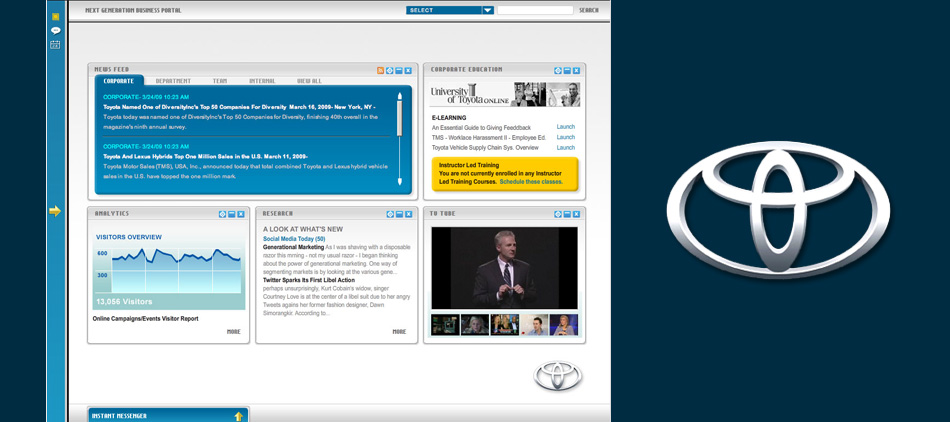This screenshot has width=950, height=422.
Task: Open the calendar icon in left sidebar
Action: coord(55,44)
